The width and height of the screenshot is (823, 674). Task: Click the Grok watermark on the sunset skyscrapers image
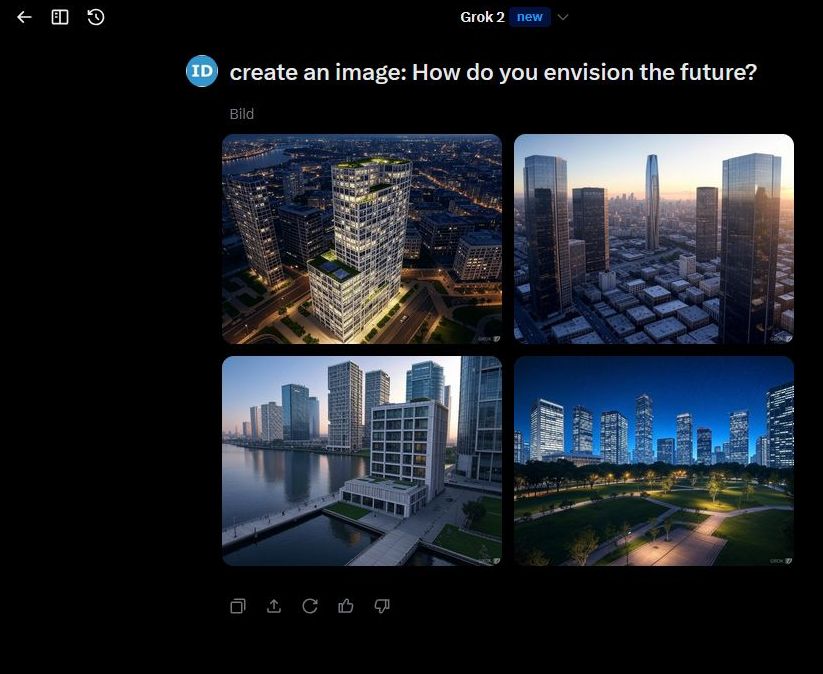[x=780, y=338]
